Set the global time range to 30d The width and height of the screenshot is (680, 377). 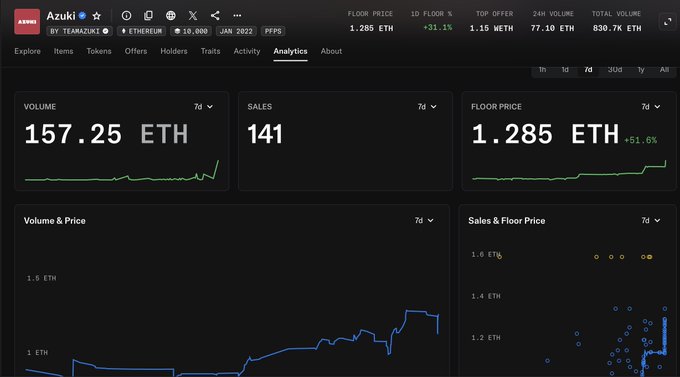615,70
